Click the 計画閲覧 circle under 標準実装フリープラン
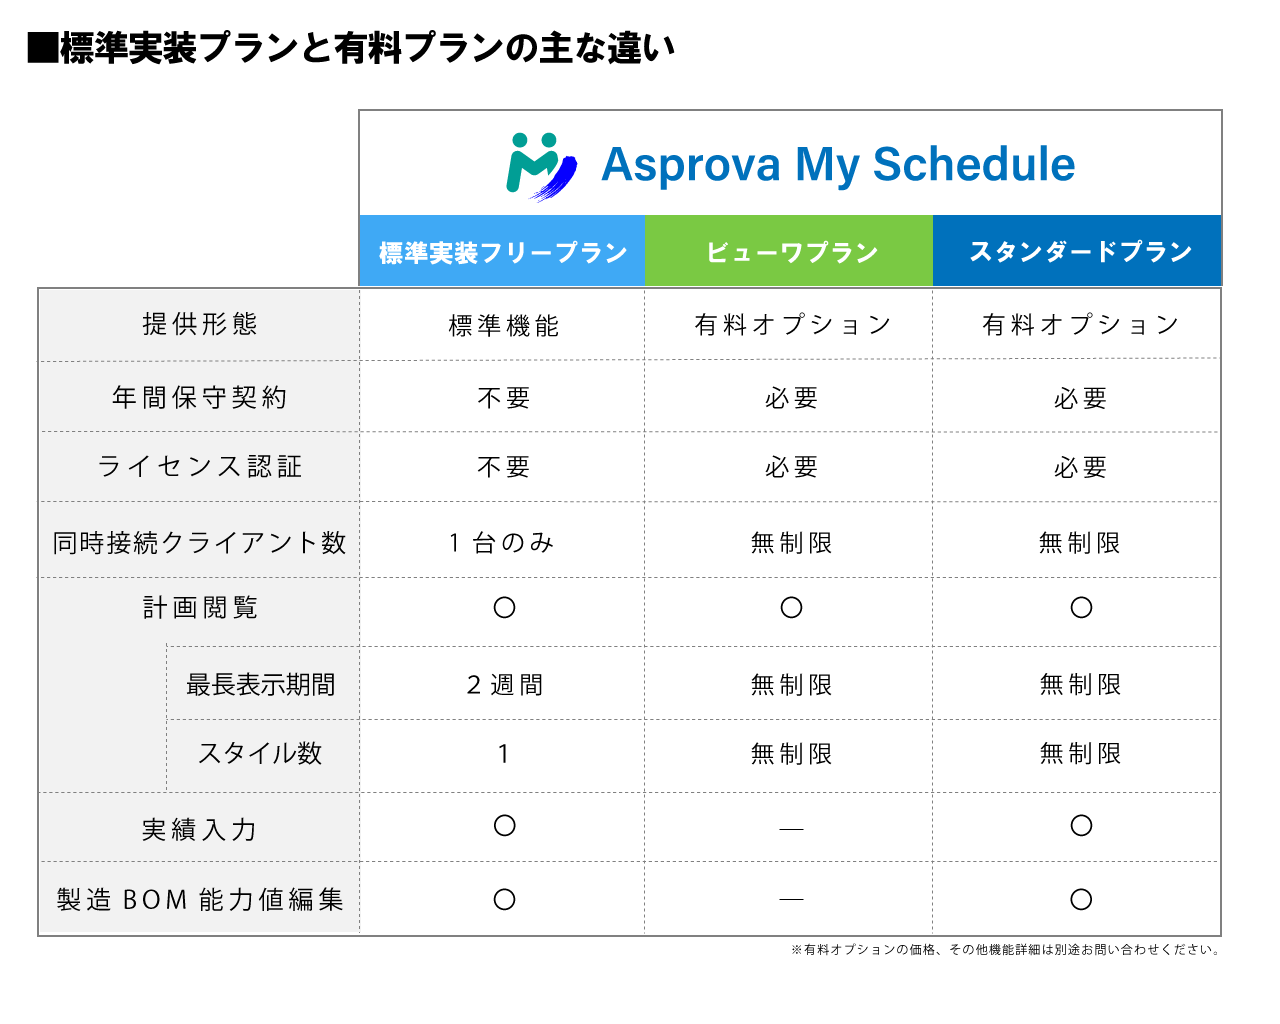1280x1024 pixels. coord(505,608)
